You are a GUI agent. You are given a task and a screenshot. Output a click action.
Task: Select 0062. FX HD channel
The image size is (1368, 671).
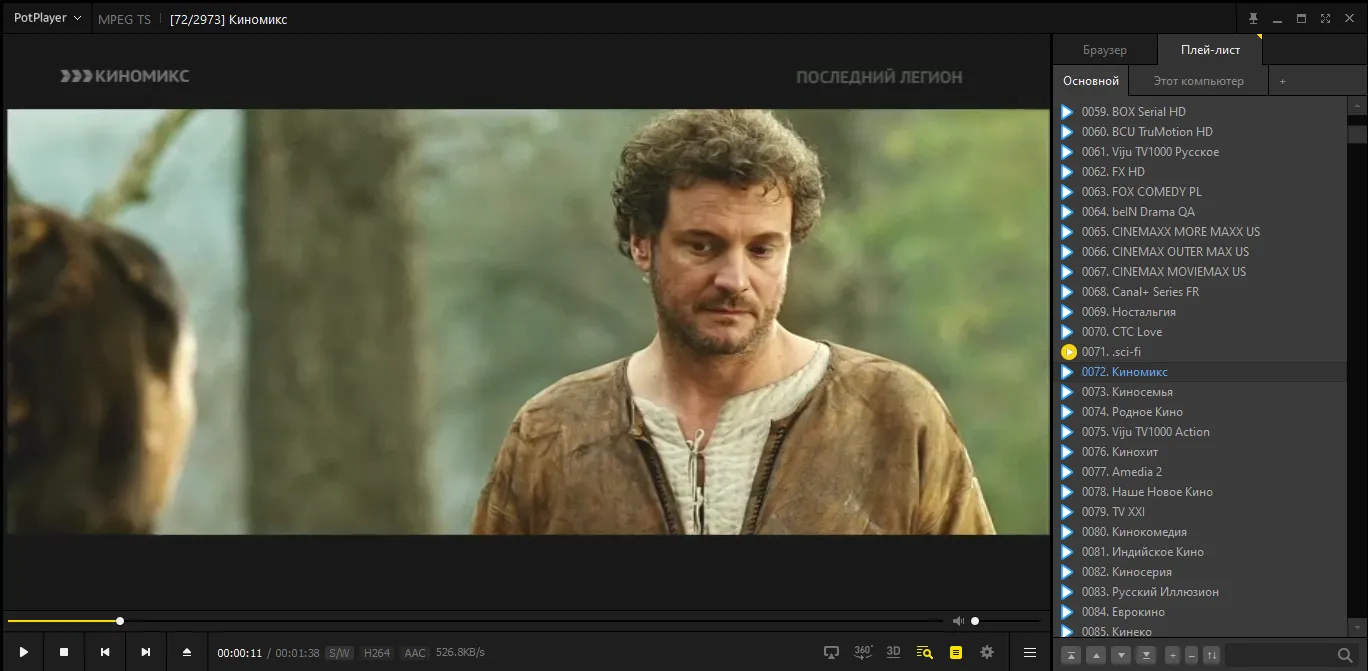(1200, 172)
